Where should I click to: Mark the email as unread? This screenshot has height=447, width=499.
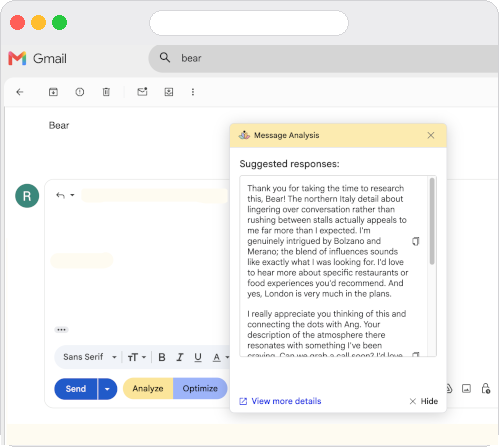(x=142, y=92)
